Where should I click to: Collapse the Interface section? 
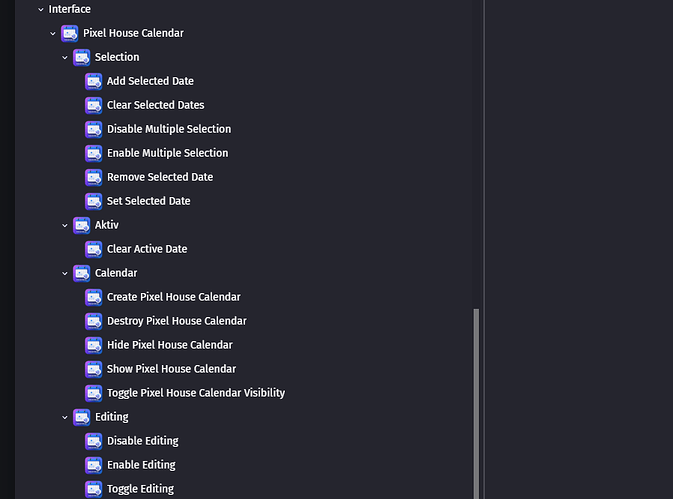pos(41,9)
